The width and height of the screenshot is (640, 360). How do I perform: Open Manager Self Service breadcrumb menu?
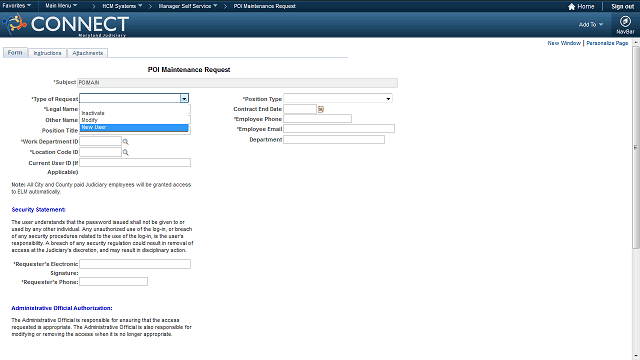pyautogui.click(x=188, y=6)
